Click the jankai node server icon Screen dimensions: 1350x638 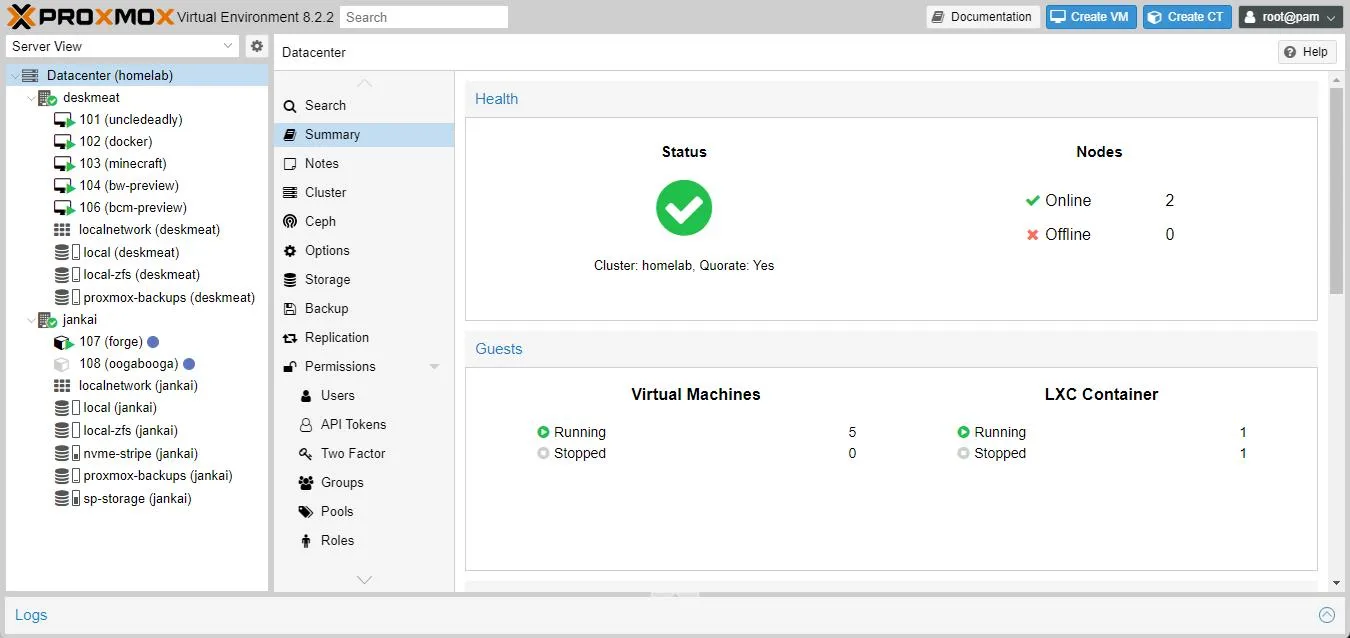tap(47, 320)
